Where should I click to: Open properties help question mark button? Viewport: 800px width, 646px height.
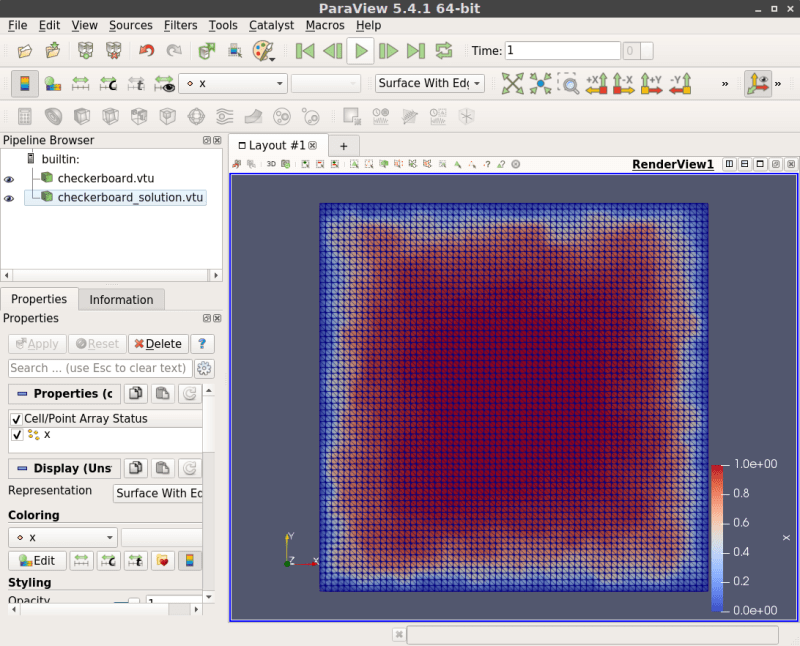point(202,344)
